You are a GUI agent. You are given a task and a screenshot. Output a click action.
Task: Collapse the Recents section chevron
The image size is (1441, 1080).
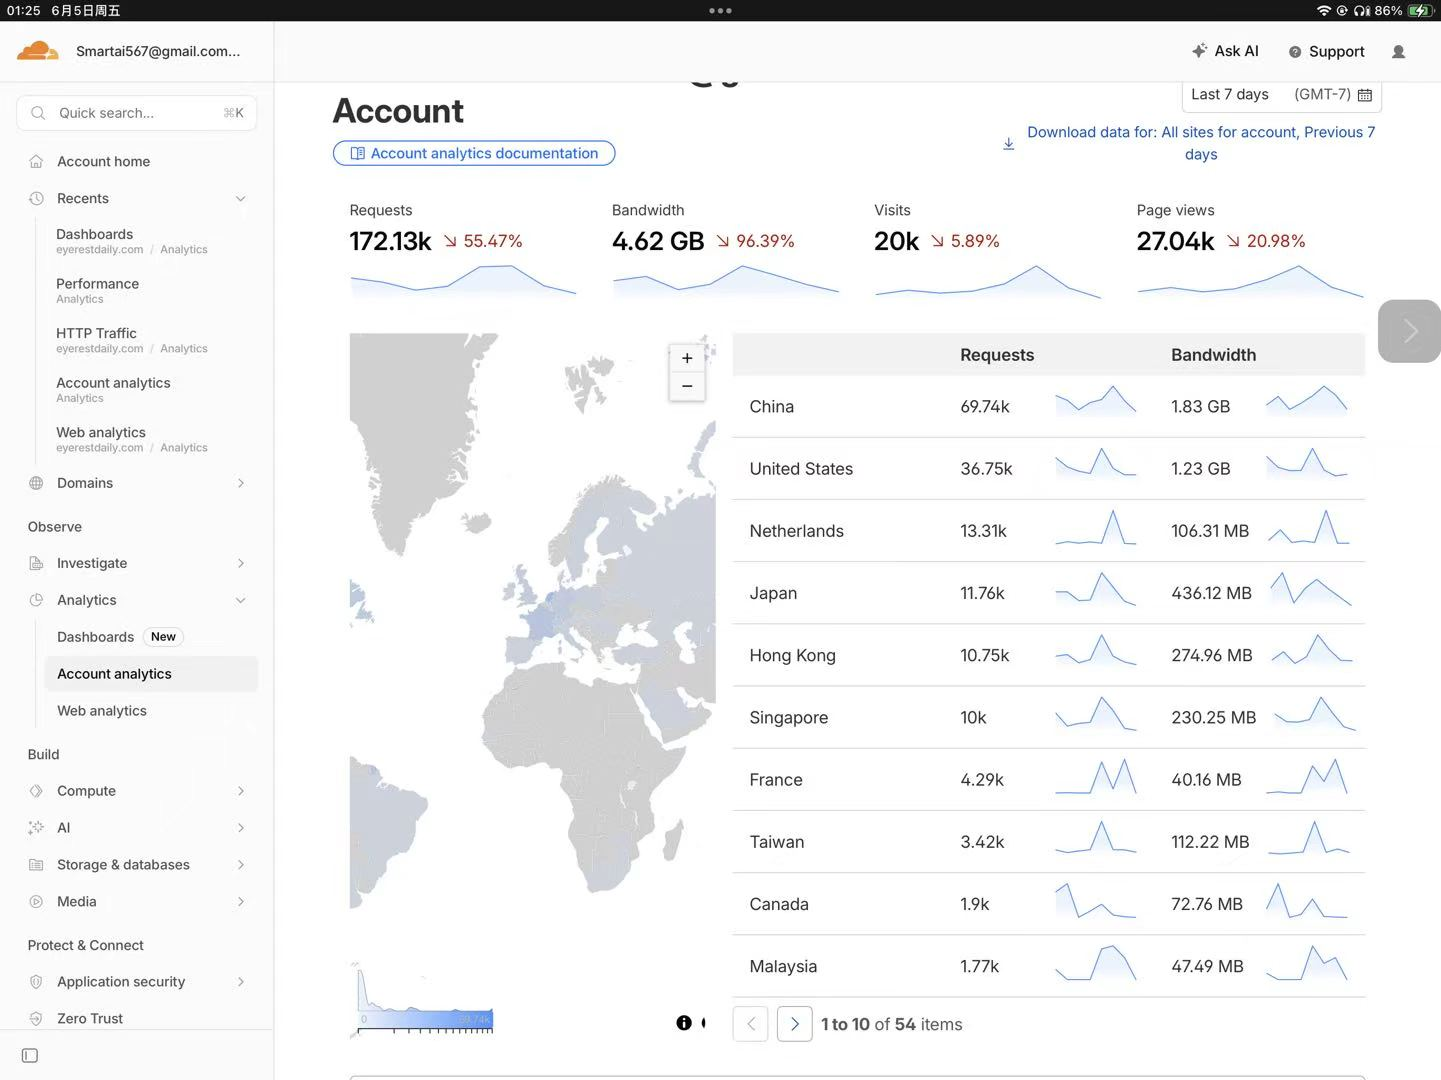240,199
